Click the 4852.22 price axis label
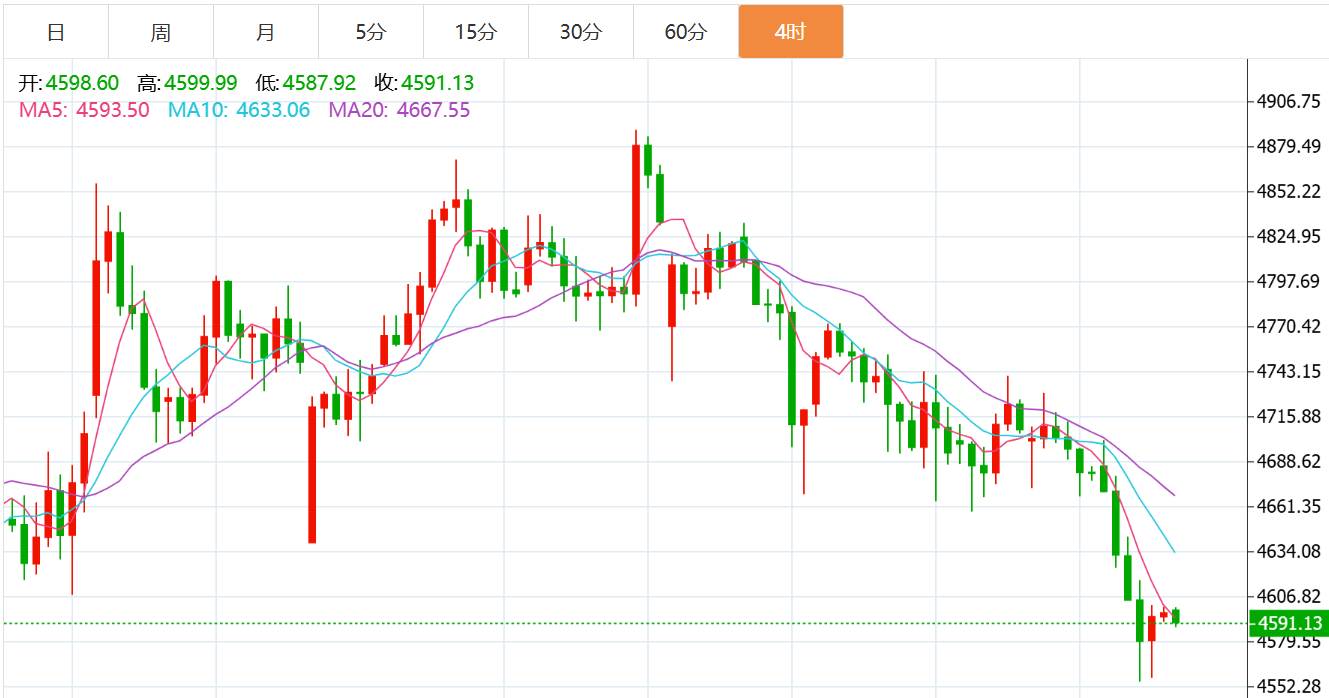The image size is (1329, 698). click(1290, 192)
